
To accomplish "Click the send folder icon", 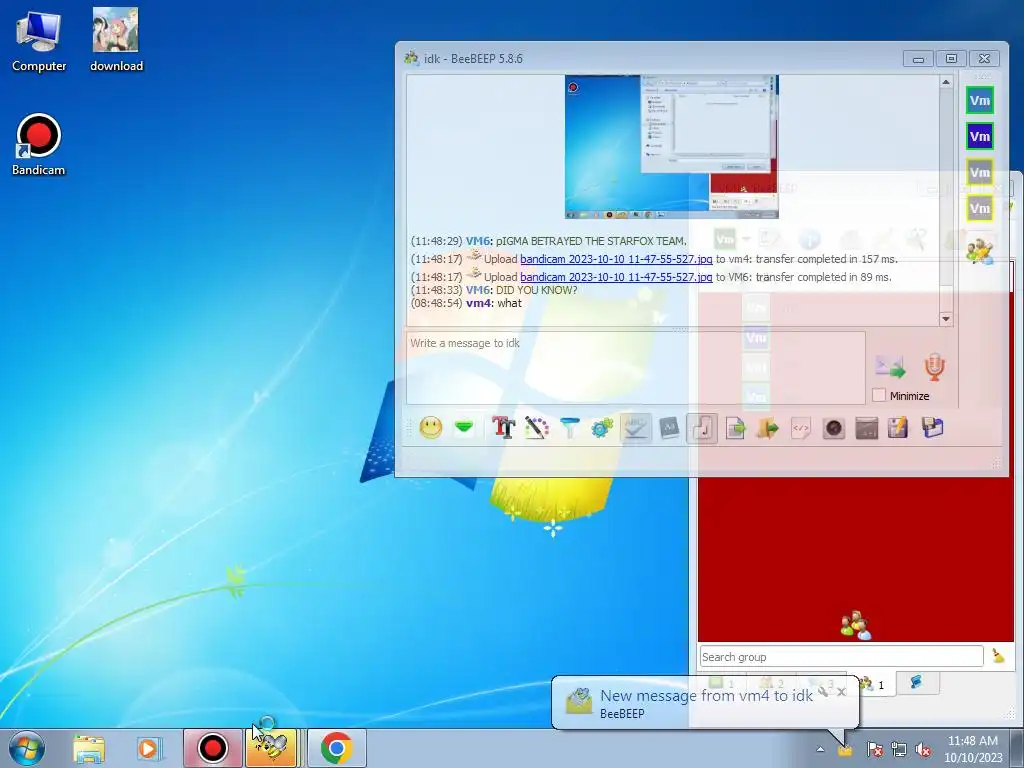I will tap(768, 428).
